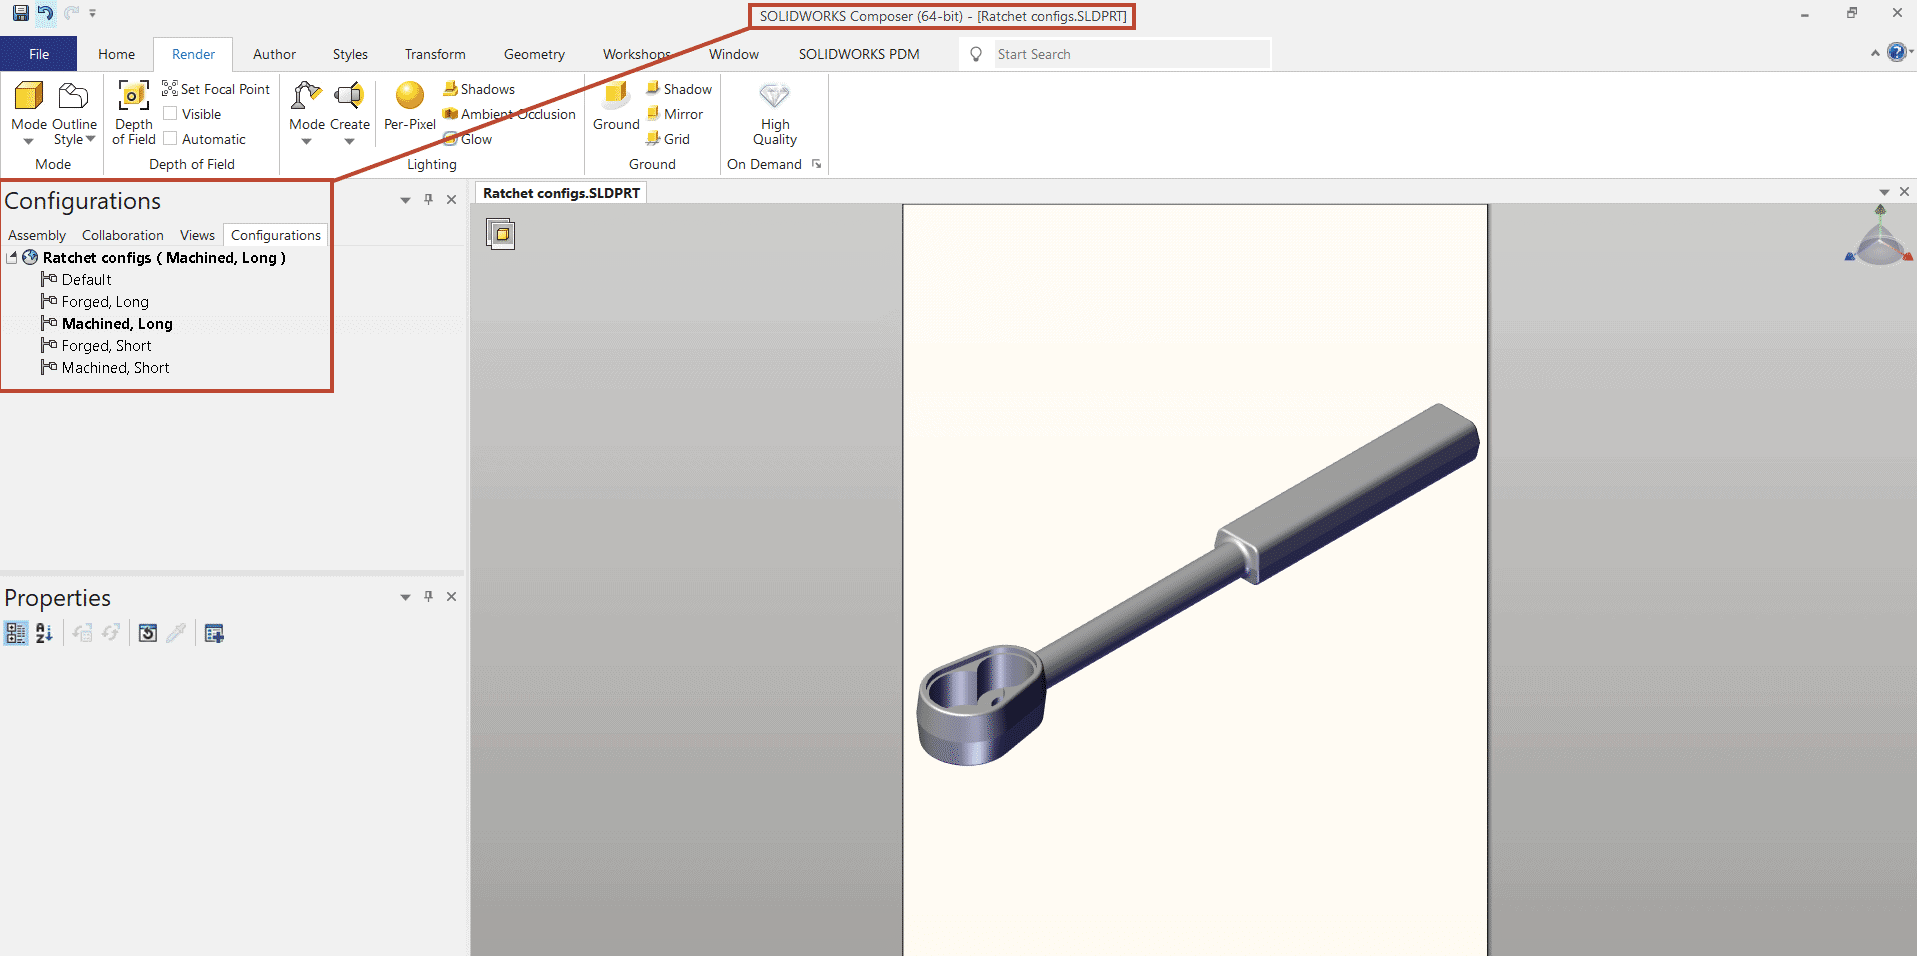Click the Alphabetical sort properties icon
This screenshot has height=956, width=1917.
(44, 633)
